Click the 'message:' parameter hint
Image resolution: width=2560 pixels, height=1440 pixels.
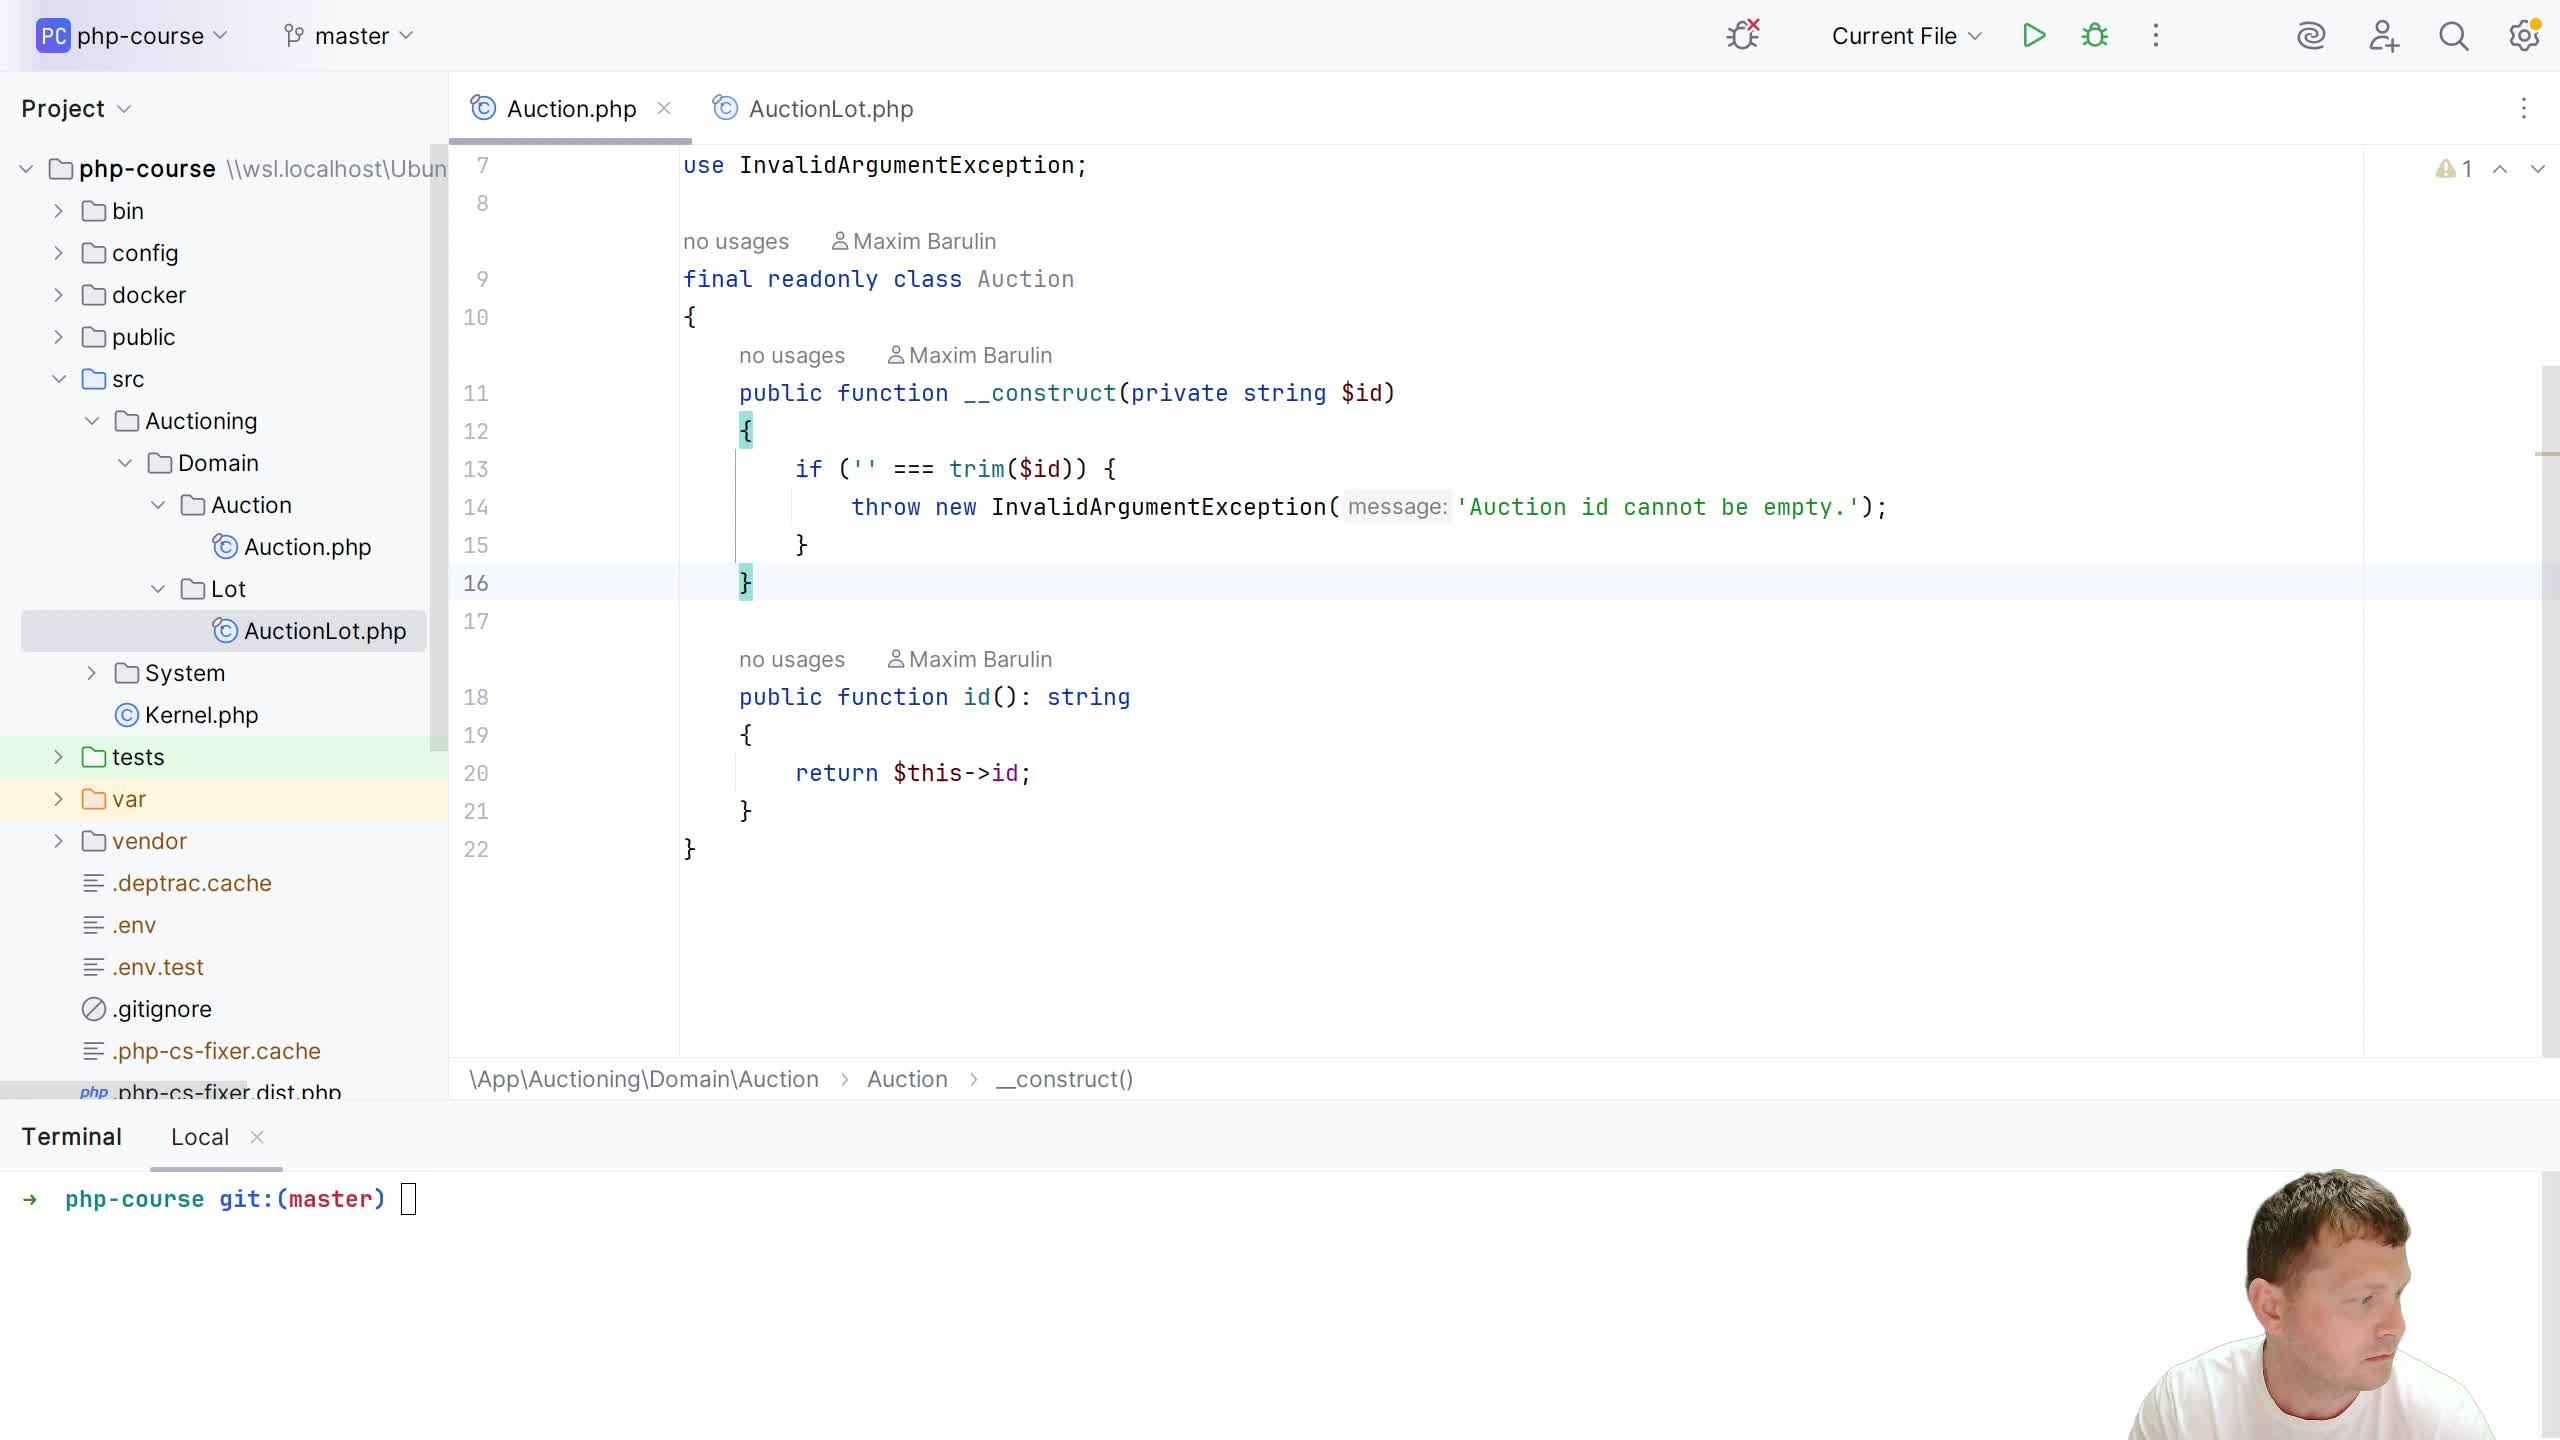[1397, 507]
